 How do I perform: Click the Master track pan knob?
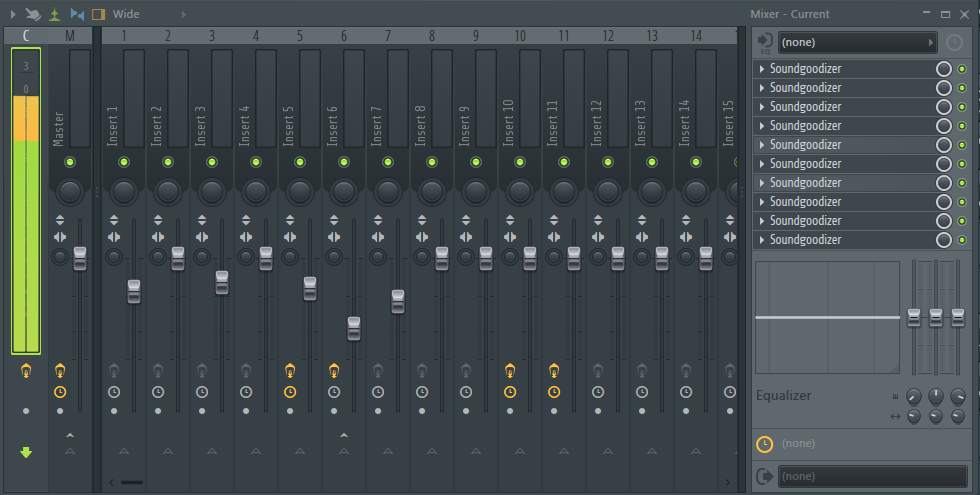tap(70, 191)
